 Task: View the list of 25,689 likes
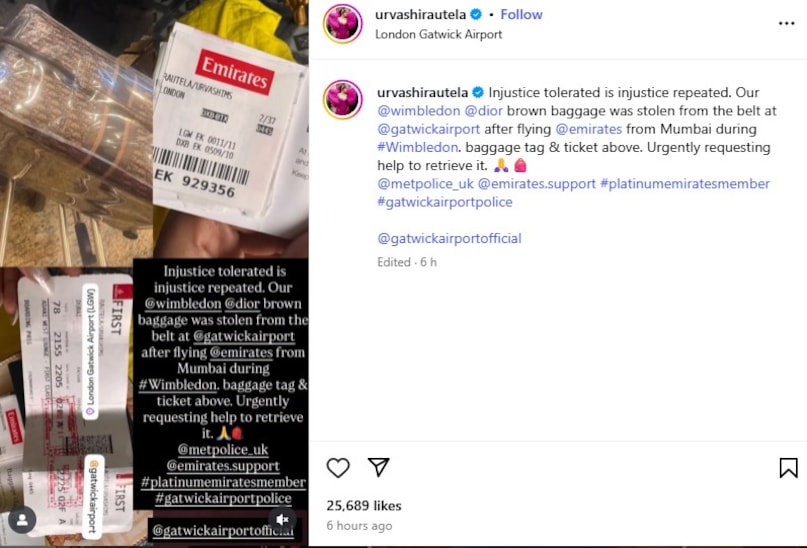(364, 506)
